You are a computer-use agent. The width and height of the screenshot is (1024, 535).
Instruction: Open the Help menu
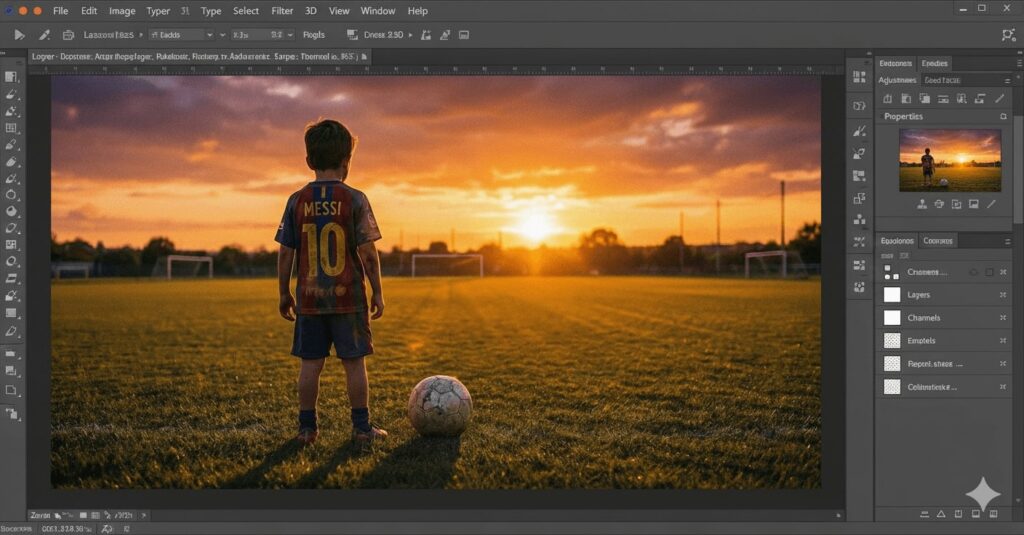(418, 10)
